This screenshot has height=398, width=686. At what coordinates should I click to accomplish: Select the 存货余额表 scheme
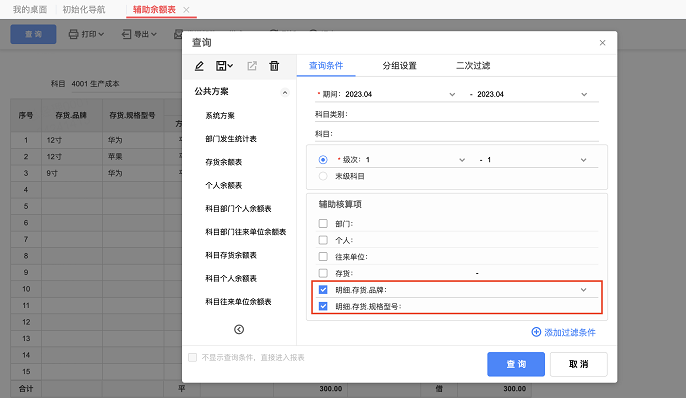coord(224,162)
